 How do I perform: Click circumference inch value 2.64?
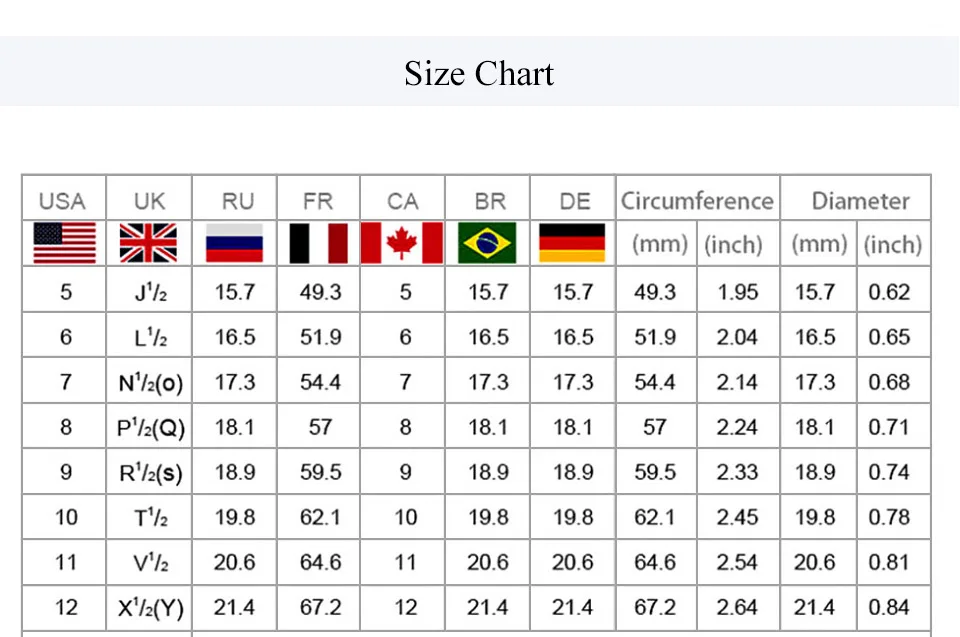coord(737,607)
